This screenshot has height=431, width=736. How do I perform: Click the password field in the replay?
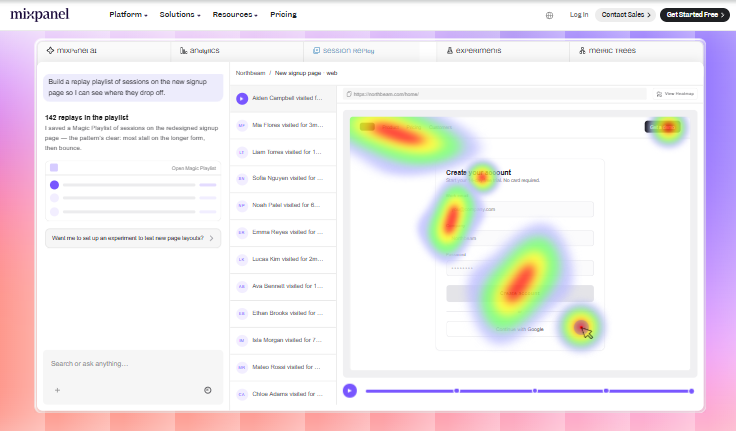pos(520,268)
